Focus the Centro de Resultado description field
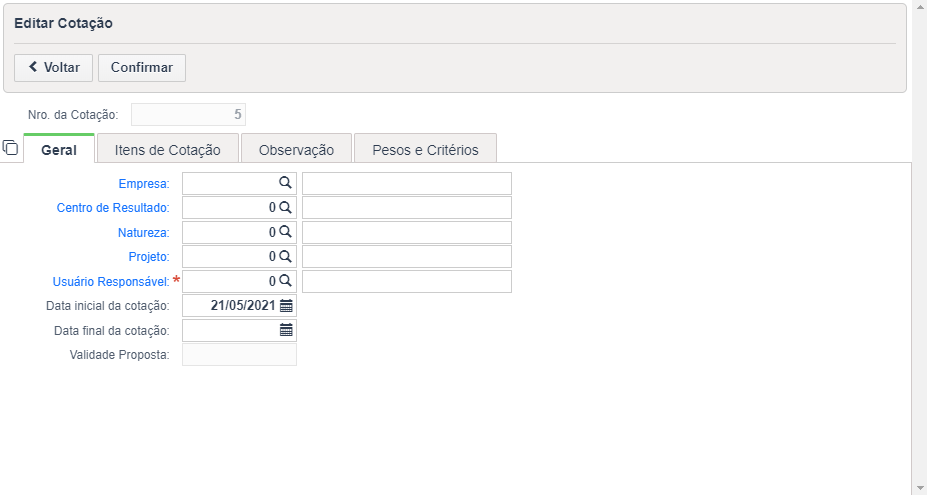Viewport: 927px width, 495px height. (x=407, y=208)
